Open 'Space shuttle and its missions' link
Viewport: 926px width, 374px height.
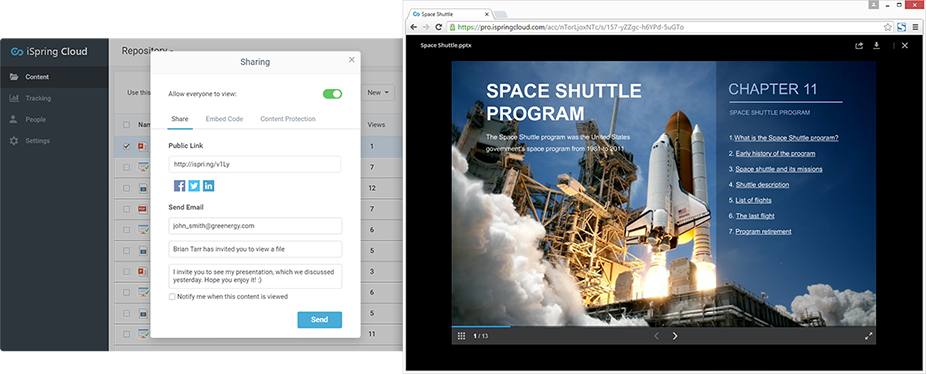tap(779, 169)
